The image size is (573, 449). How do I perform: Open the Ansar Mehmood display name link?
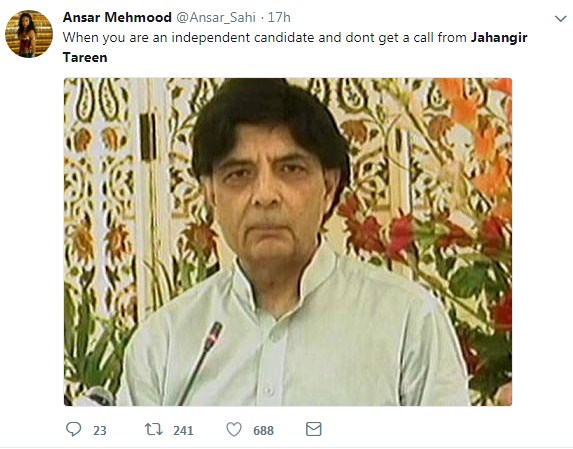point(117,17)
